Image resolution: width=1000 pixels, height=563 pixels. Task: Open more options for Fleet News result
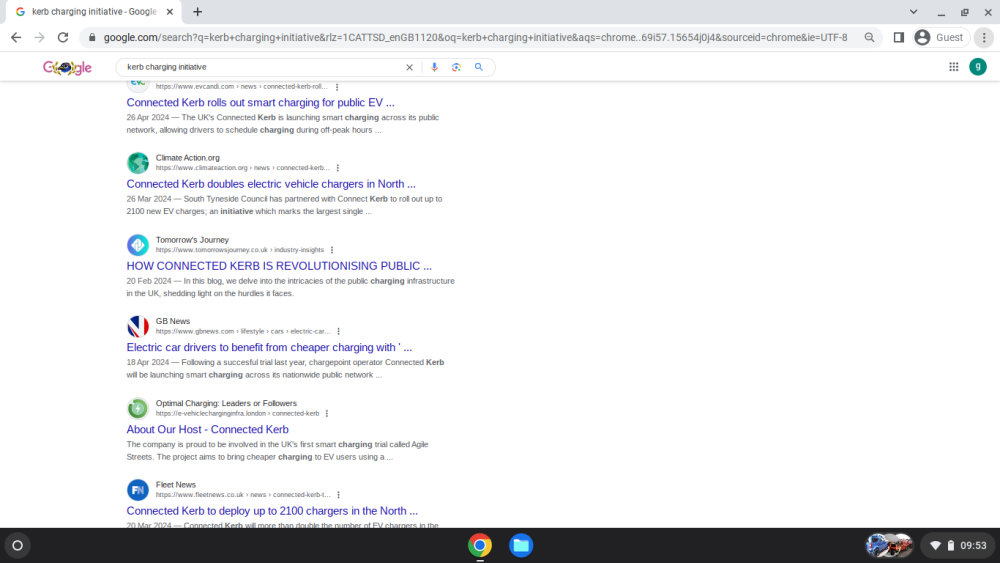pos(338,495)
